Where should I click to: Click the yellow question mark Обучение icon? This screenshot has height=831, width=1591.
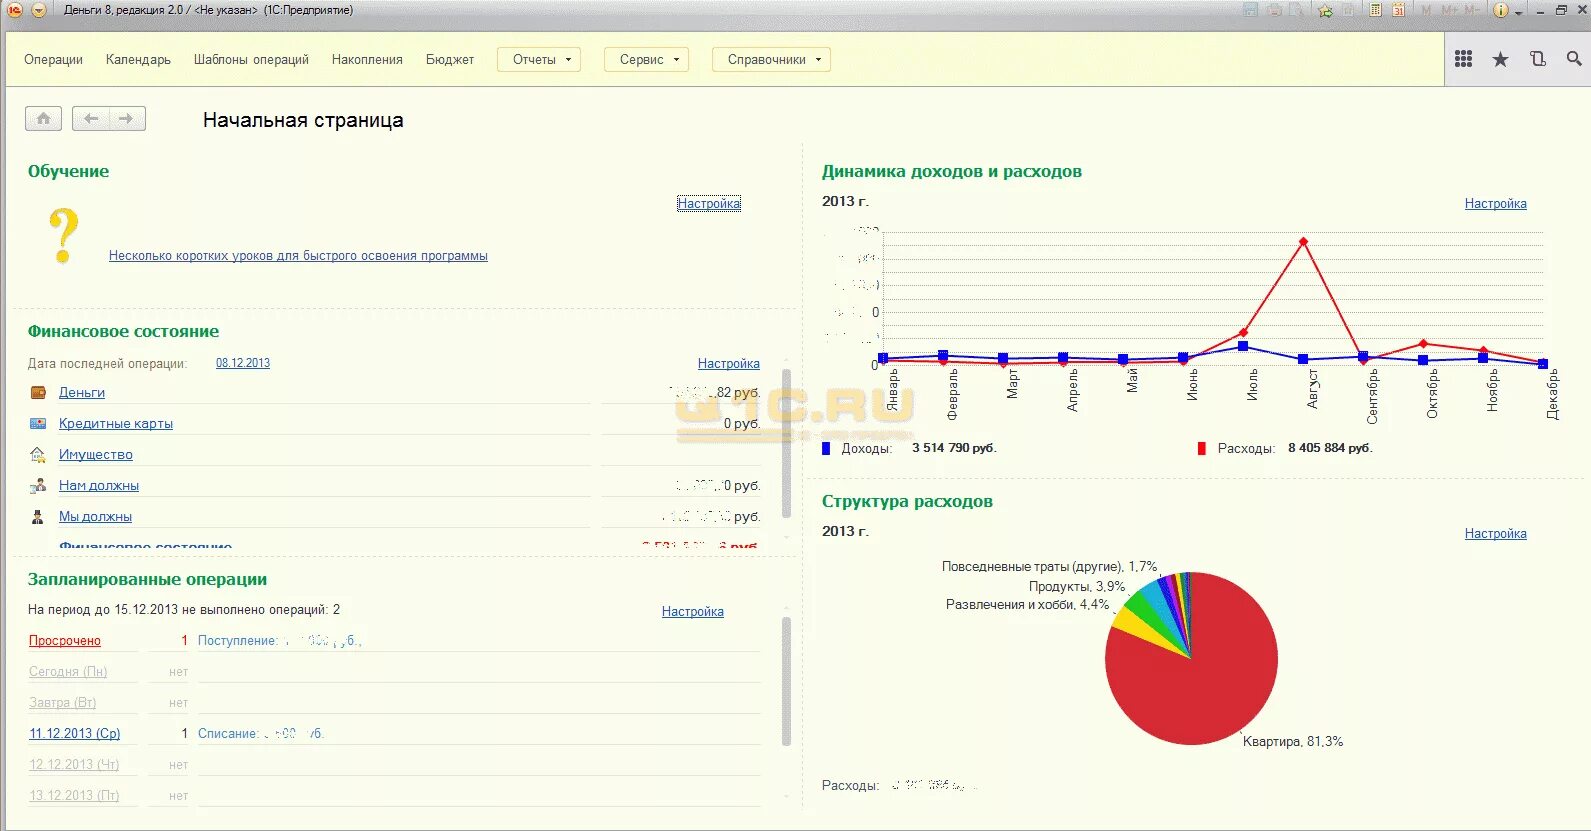64,235
